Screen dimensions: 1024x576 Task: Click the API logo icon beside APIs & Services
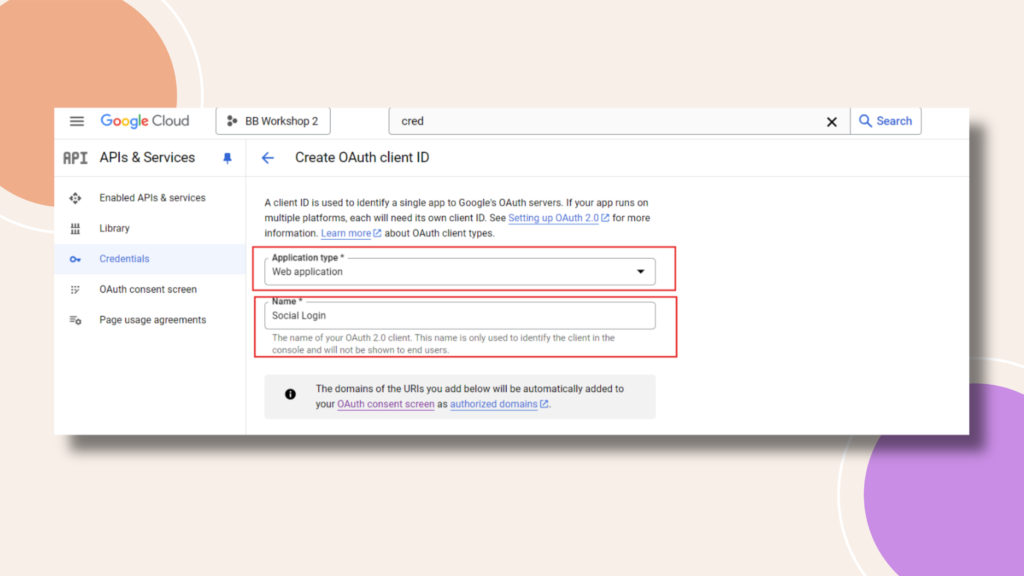point(75,158)
